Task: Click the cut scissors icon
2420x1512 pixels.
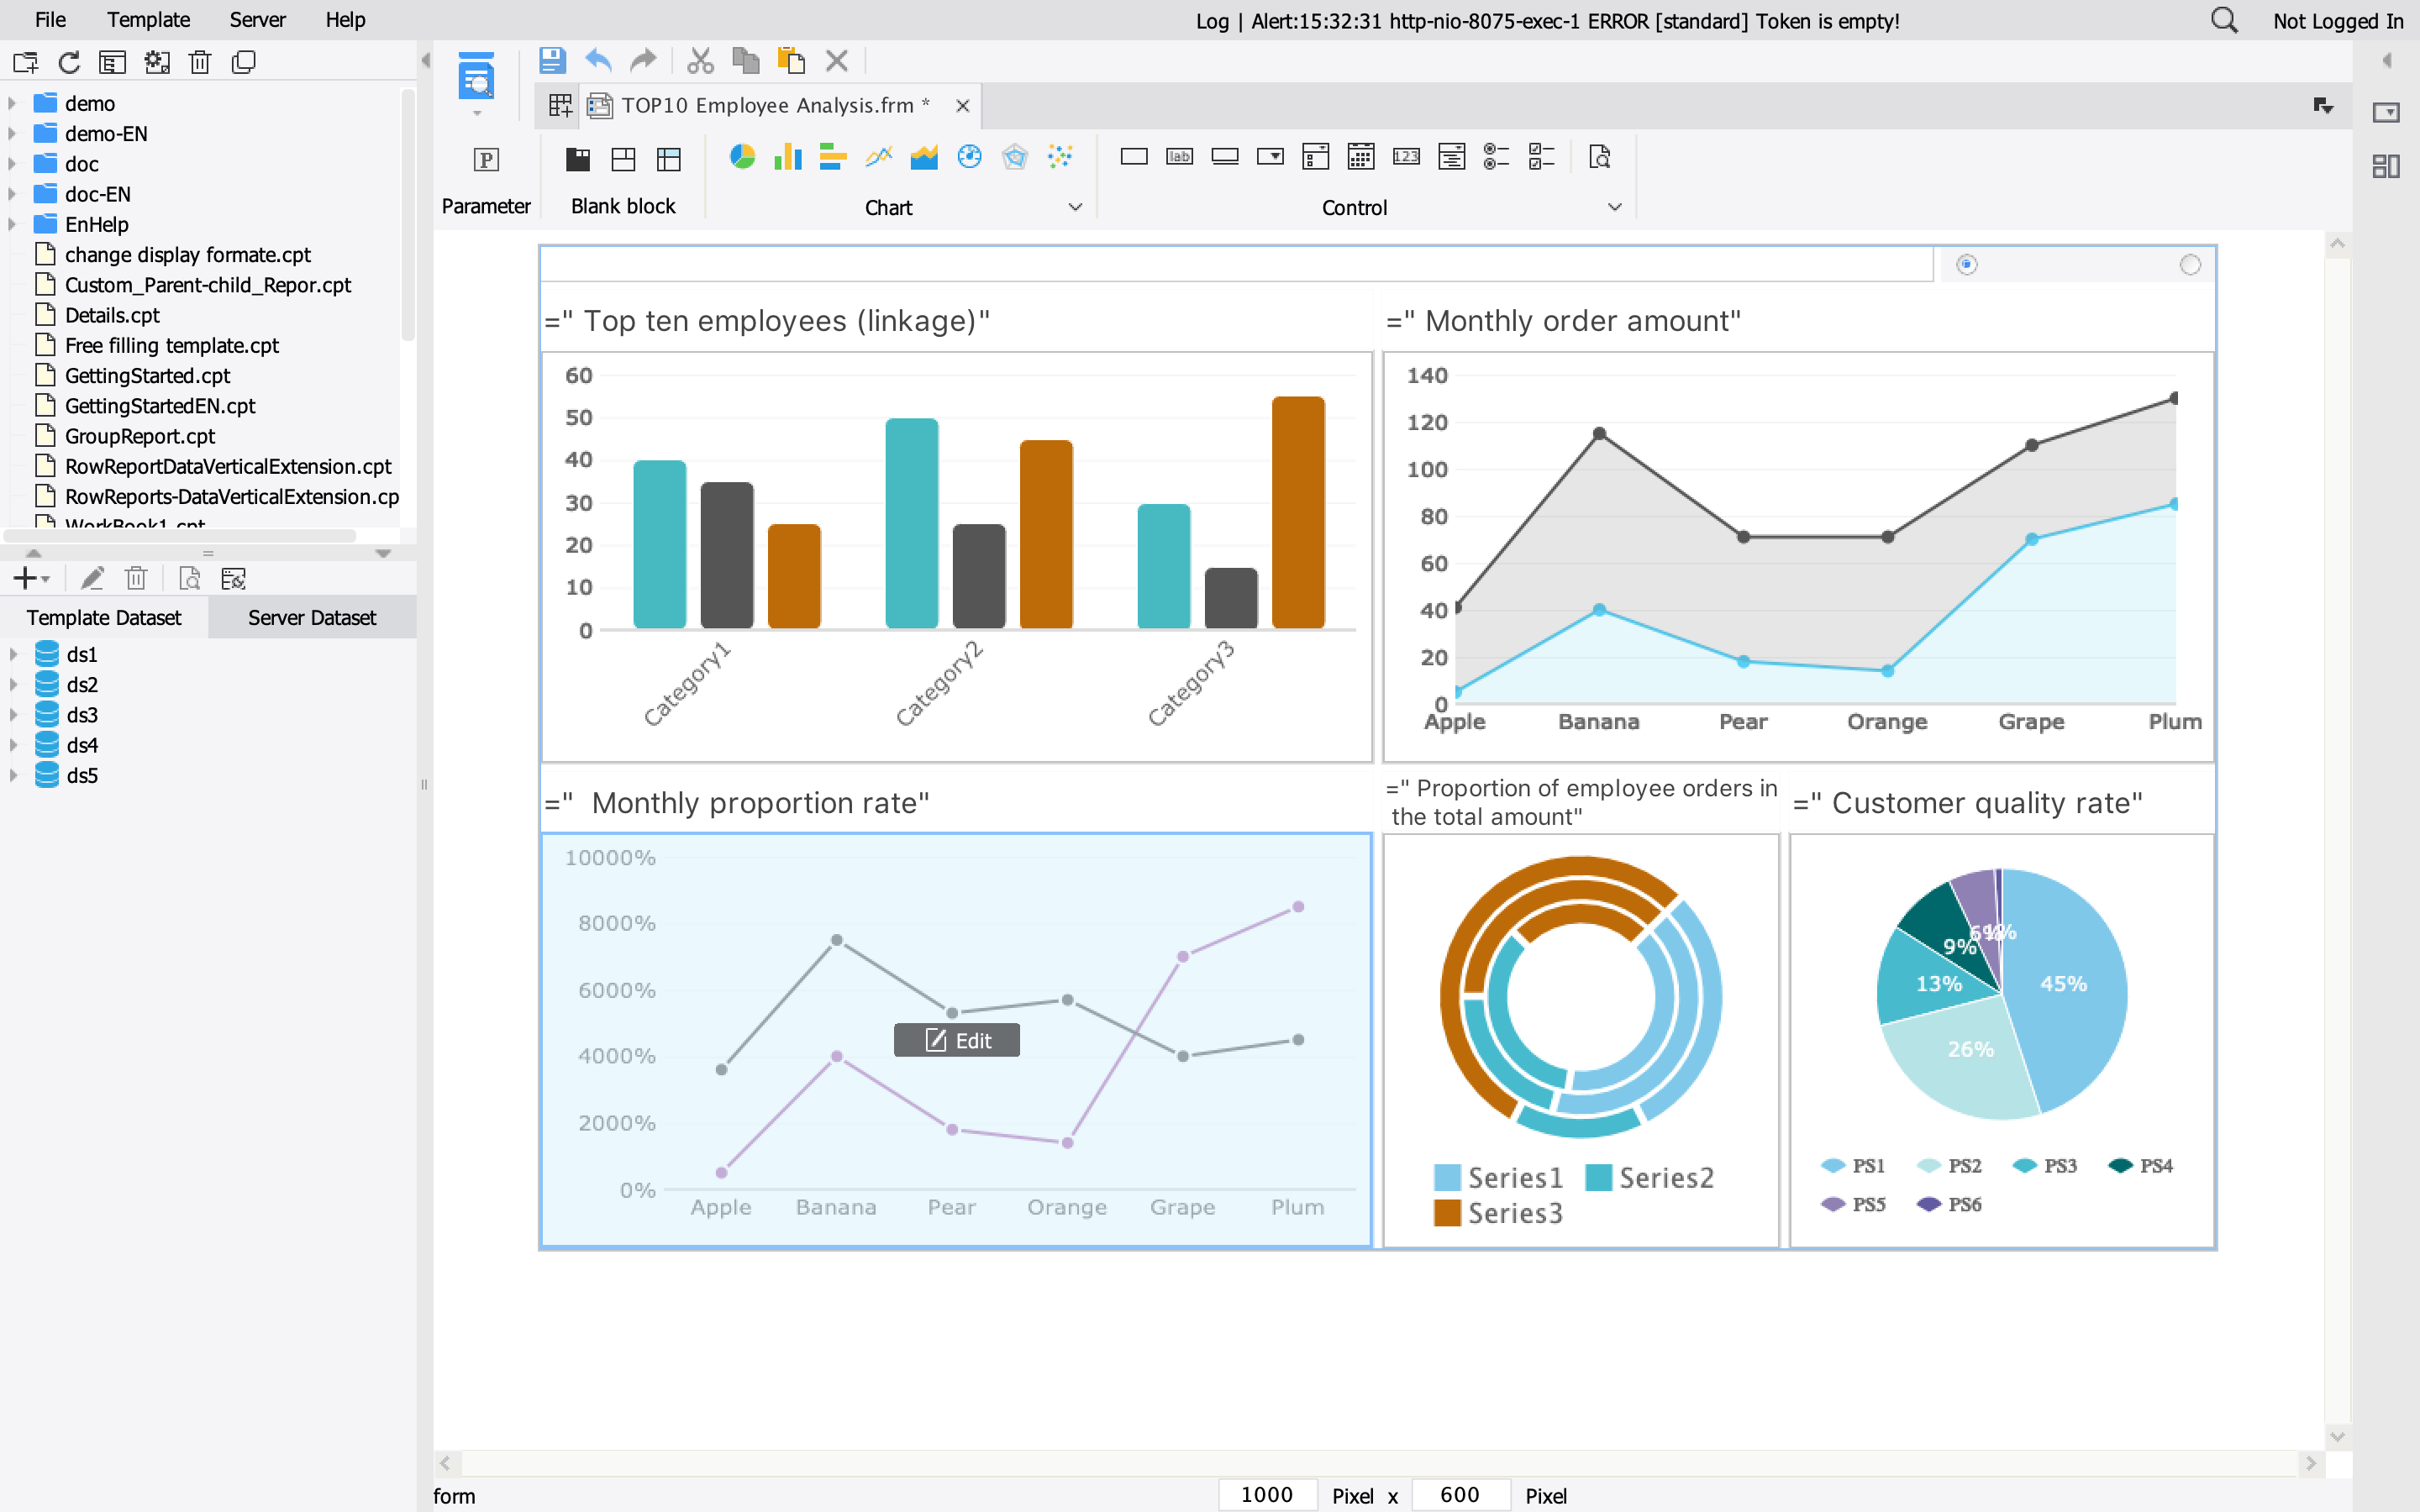Action: 700,62
